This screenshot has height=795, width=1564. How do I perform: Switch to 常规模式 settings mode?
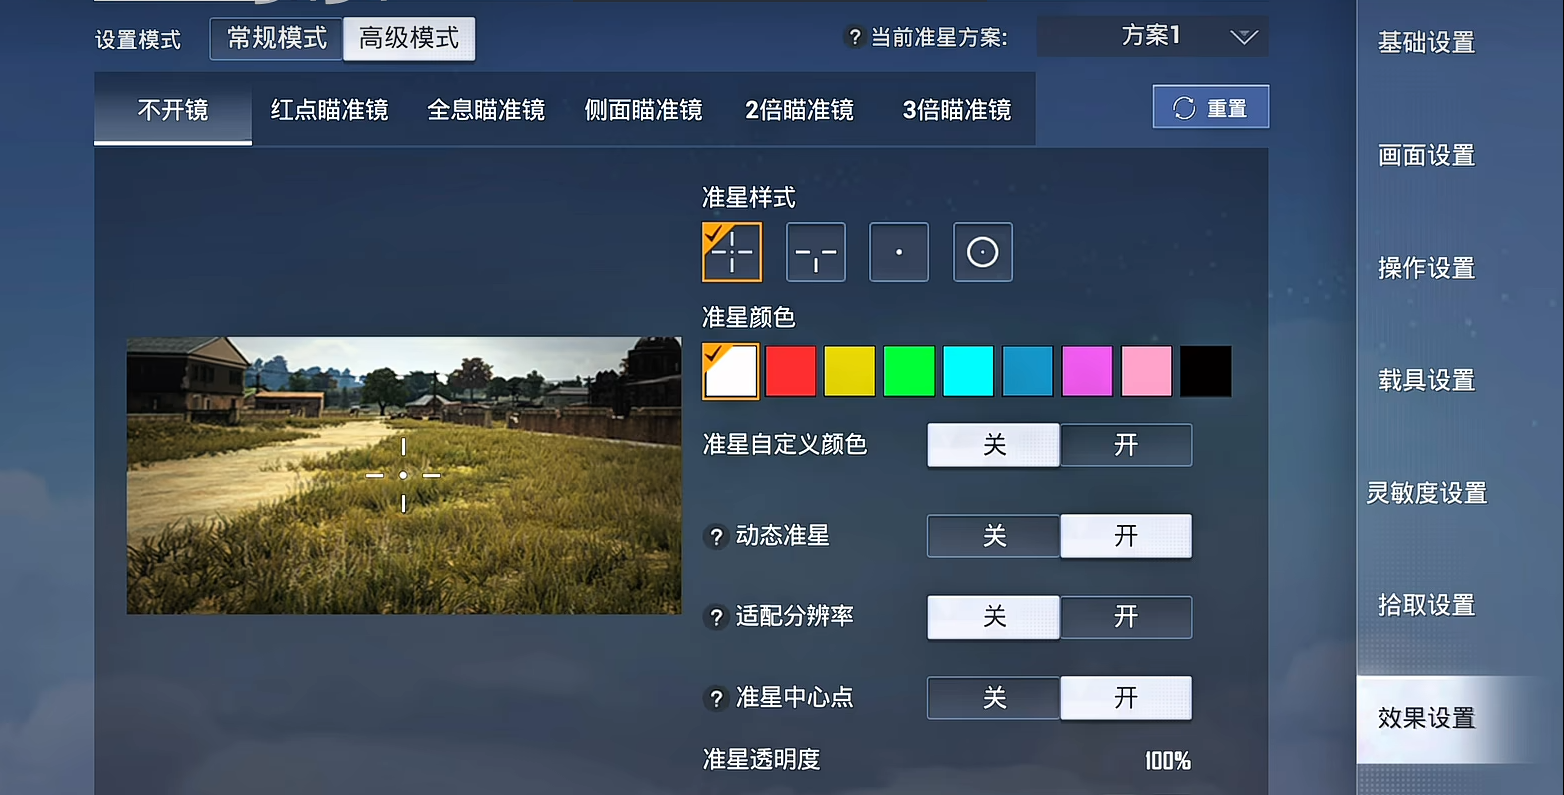click(277, 39)
